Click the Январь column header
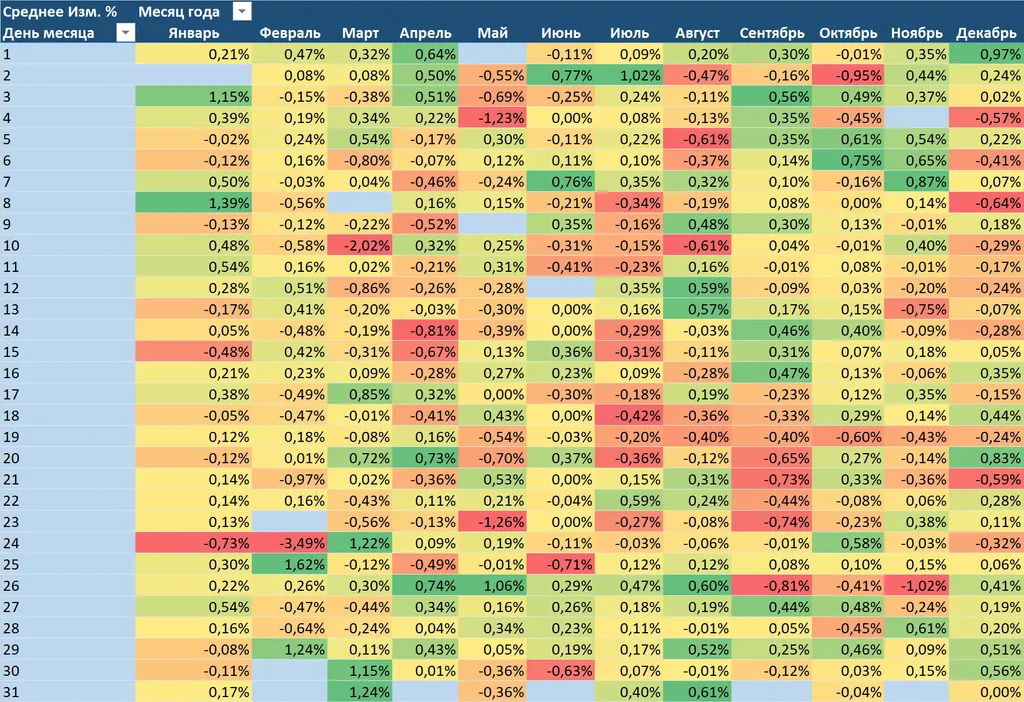Screen dimensions: 1024x702 click(193, 33)
